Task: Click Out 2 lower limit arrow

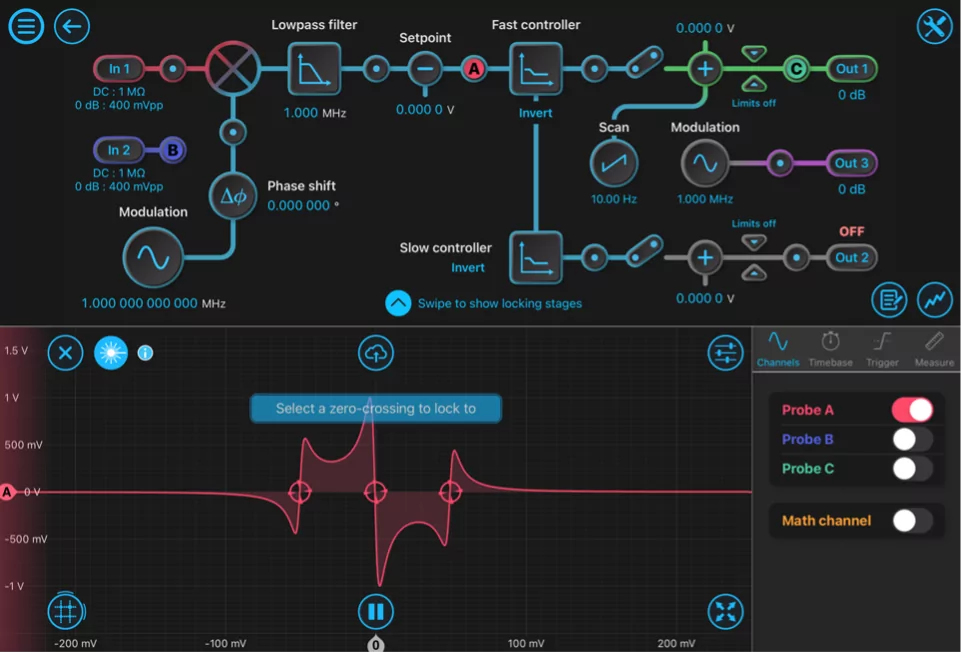Action: coord(753,273)
